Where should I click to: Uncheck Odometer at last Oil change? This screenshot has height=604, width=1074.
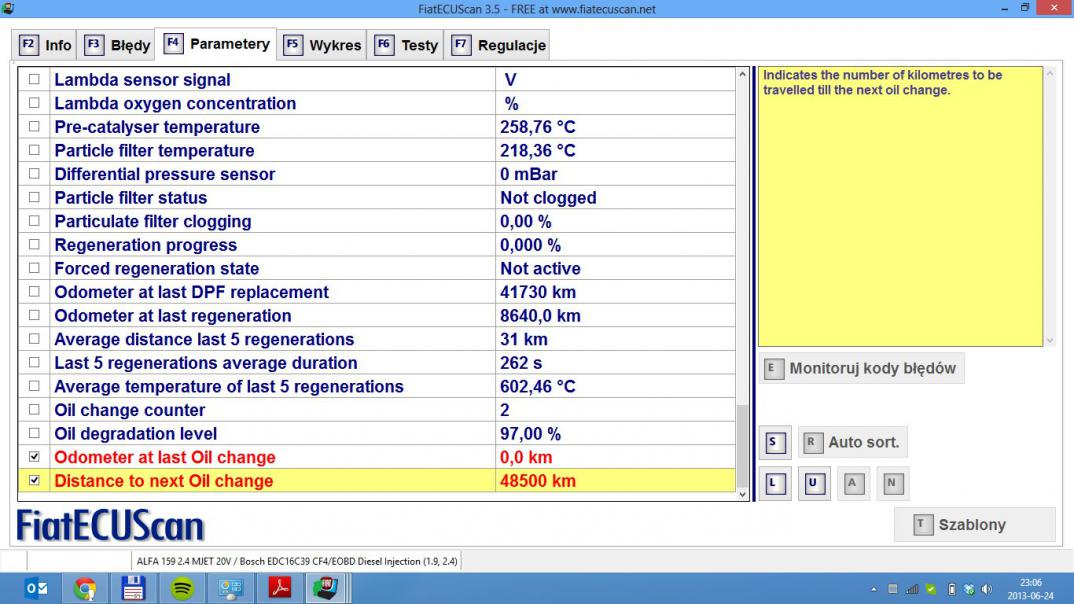click(x=35, y=457)
